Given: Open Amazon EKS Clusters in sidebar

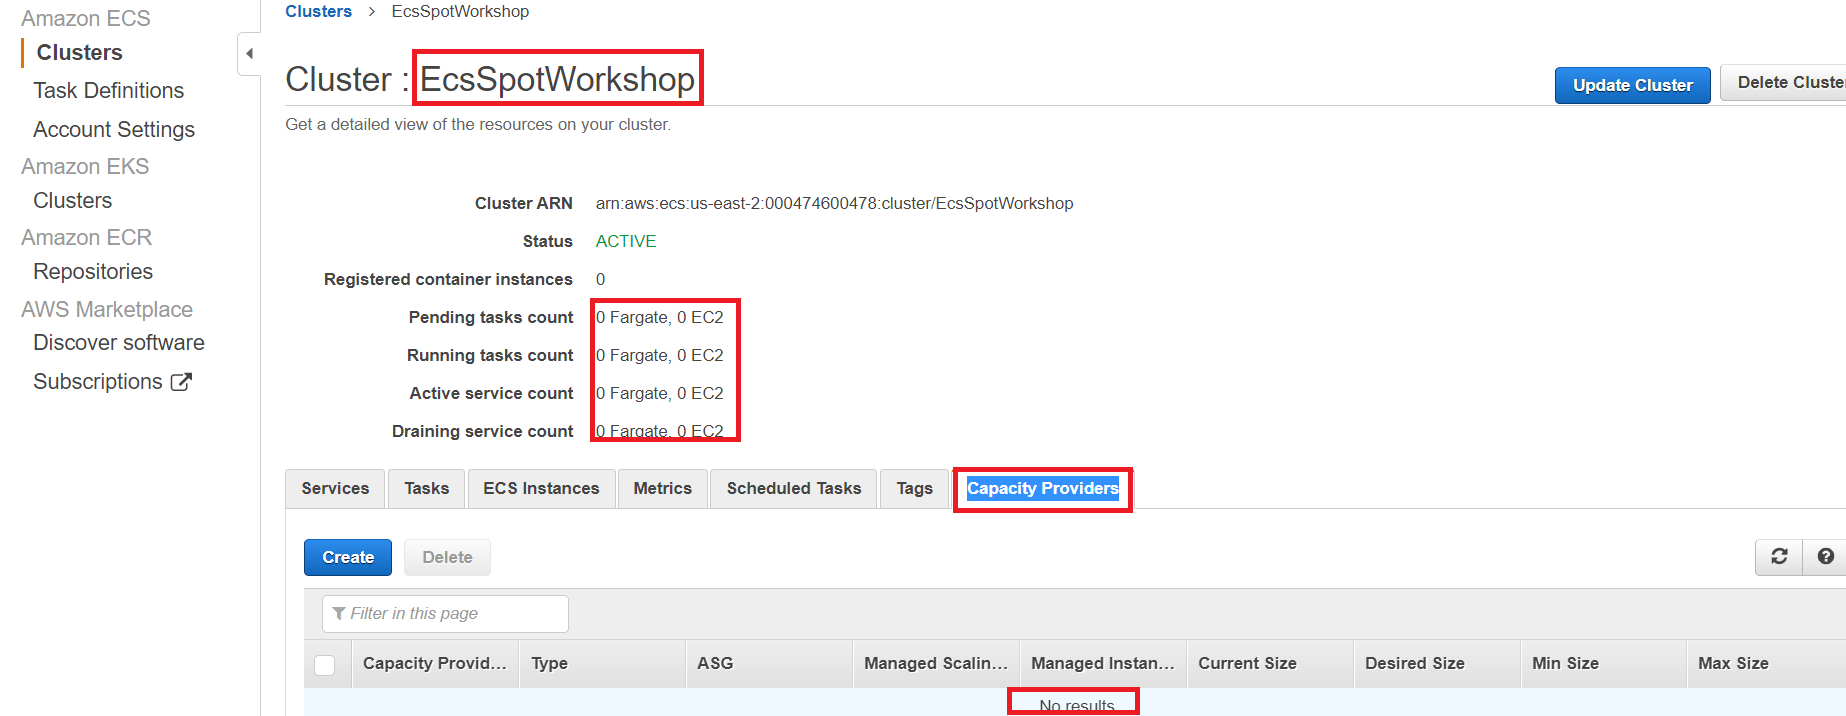Looking at the screenshot, I should click(x=73, y=201).
